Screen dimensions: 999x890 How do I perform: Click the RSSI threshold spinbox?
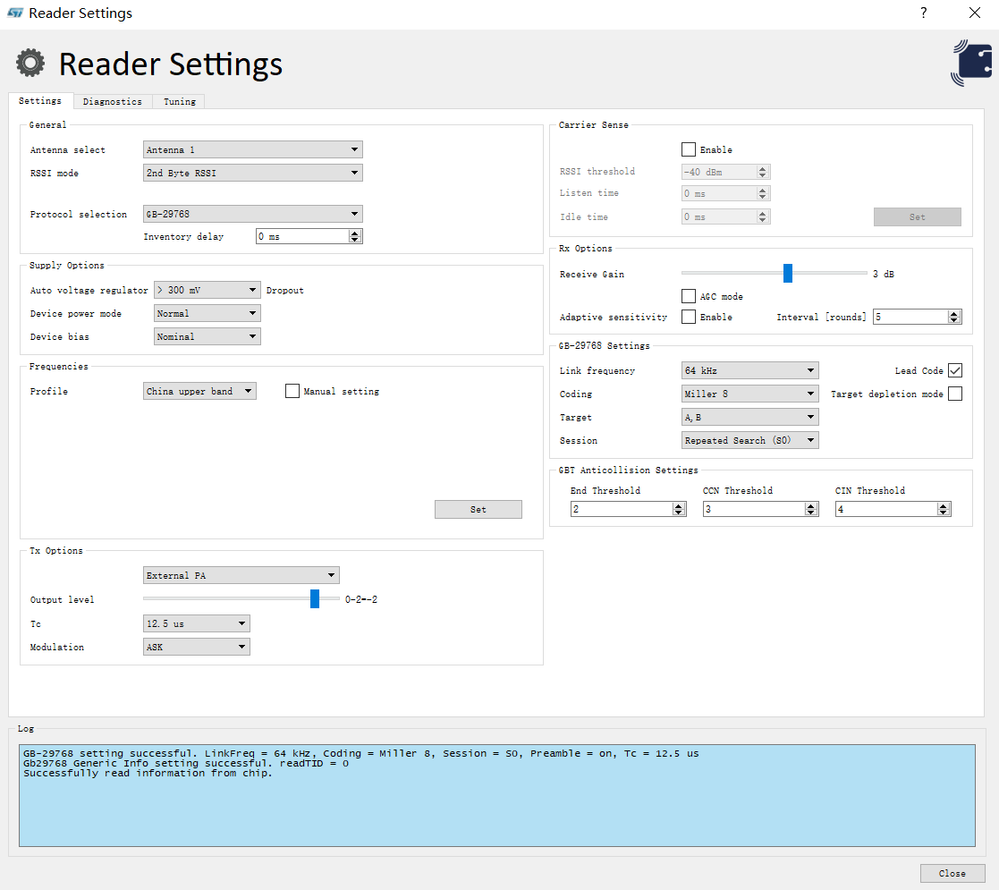[726, 172]
